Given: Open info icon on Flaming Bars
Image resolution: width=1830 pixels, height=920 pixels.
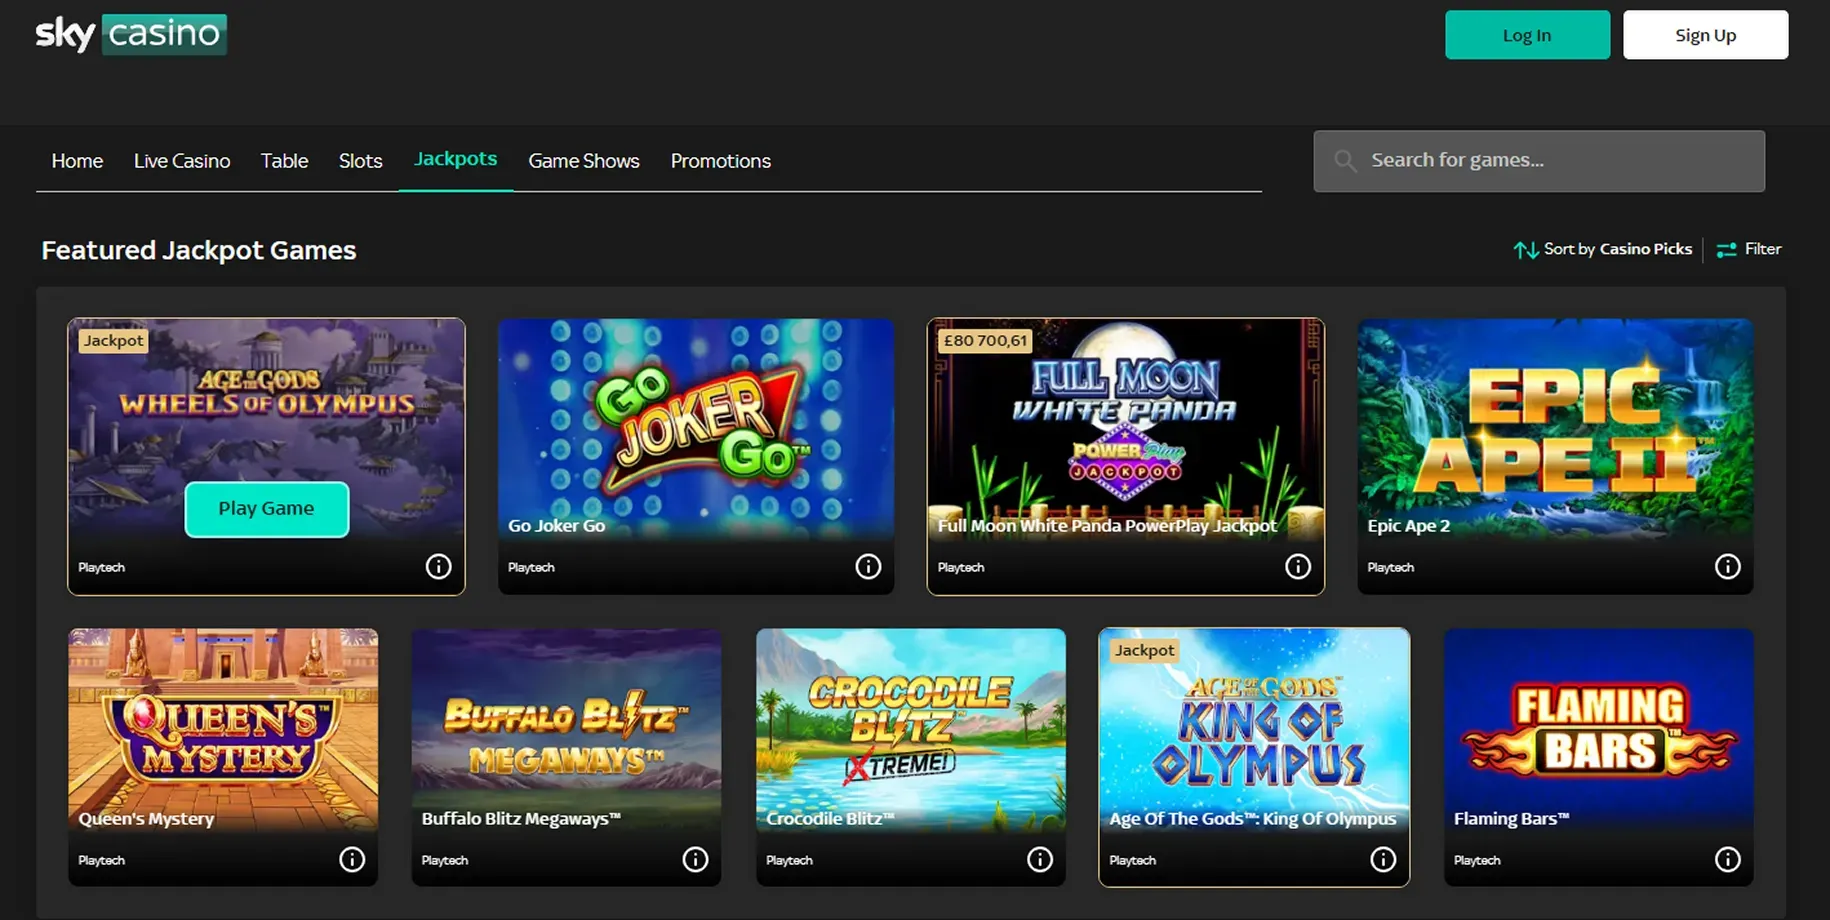Looking at the screenshot, I should (1728, 859).
